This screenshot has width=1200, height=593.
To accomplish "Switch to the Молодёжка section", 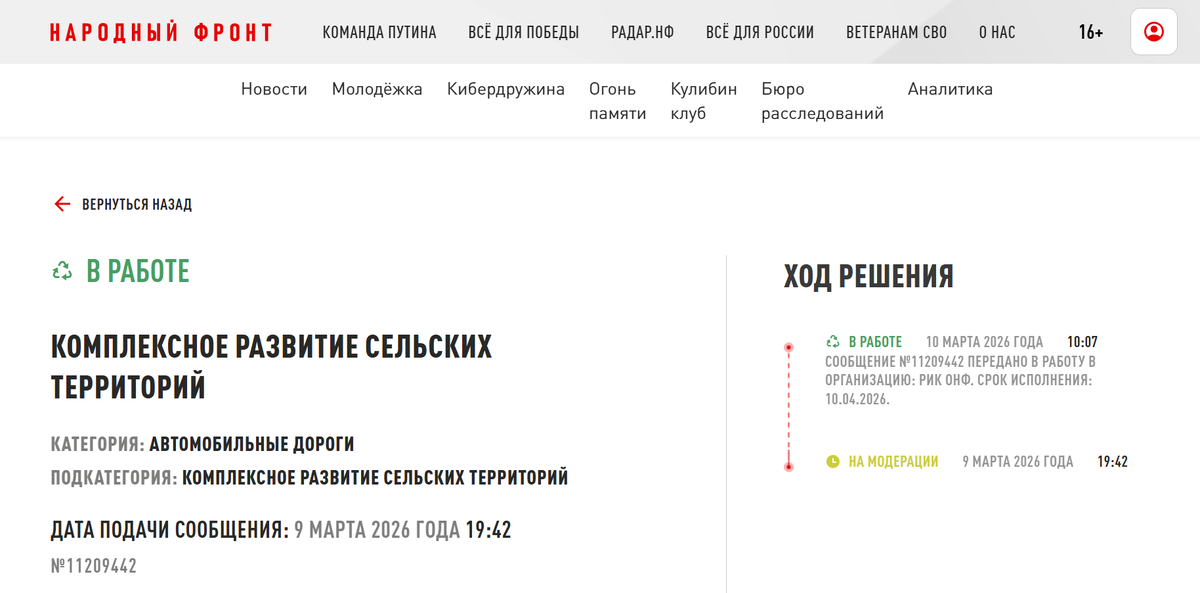I will (377, 89).
